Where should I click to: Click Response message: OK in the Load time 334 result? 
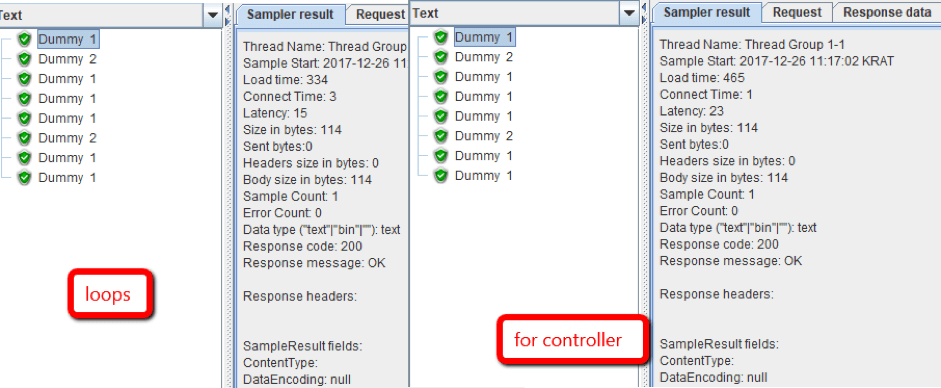coord(314,263)
